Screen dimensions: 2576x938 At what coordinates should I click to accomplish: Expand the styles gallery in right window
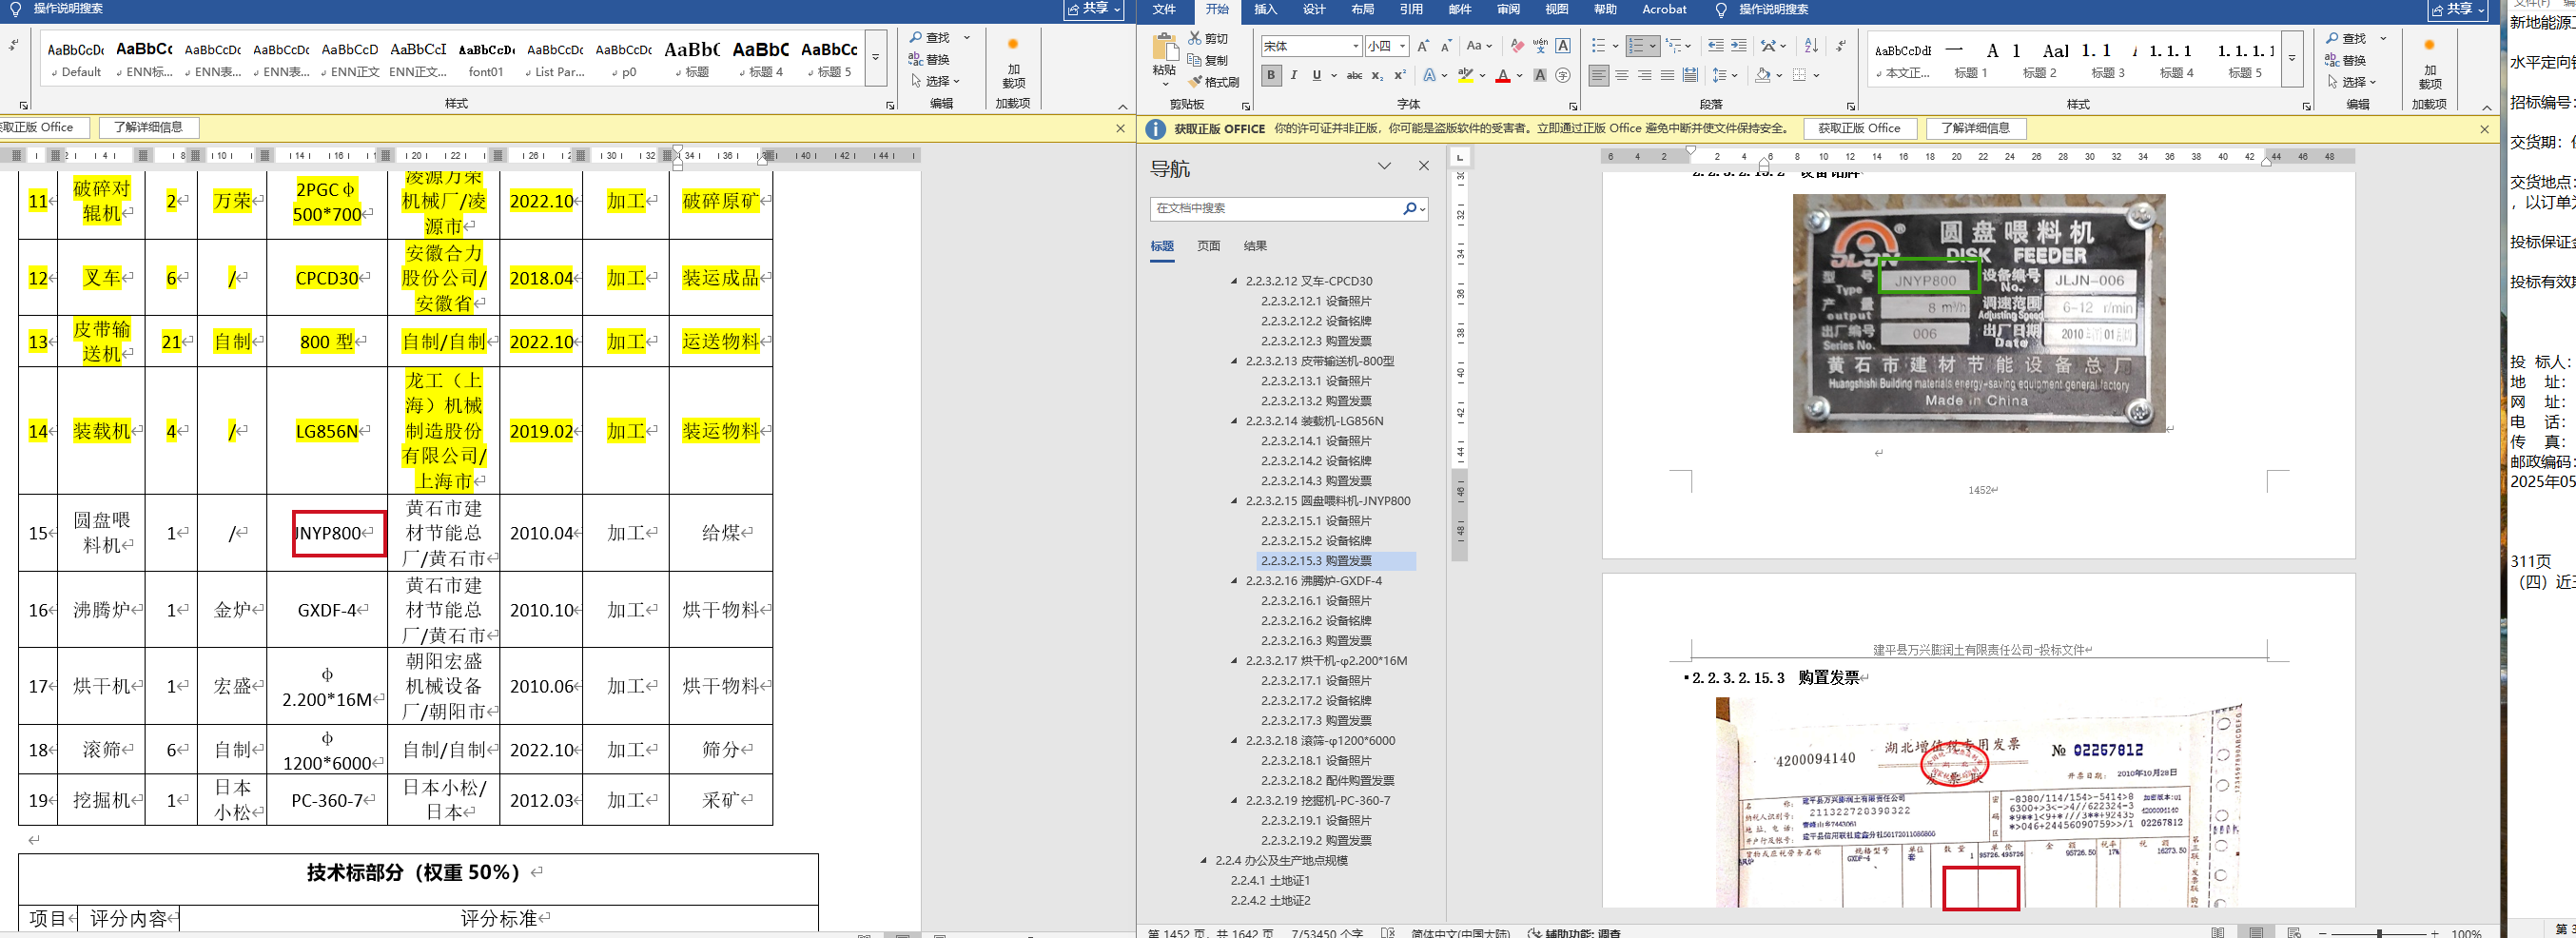coord(2292,58)
